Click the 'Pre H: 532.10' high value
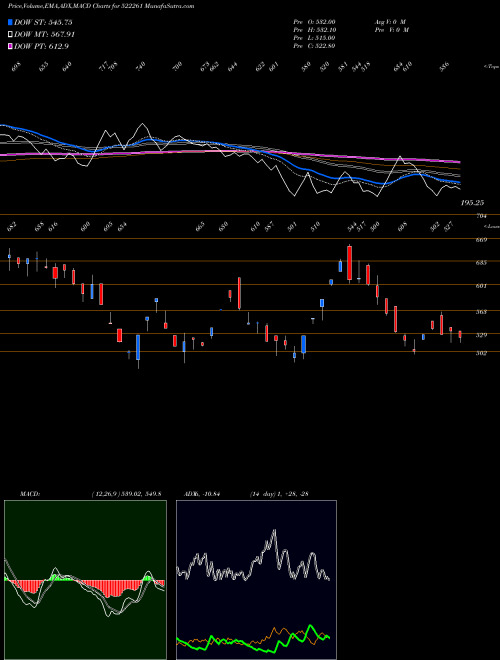The image size is (500, 660). [x=314, y=30]
